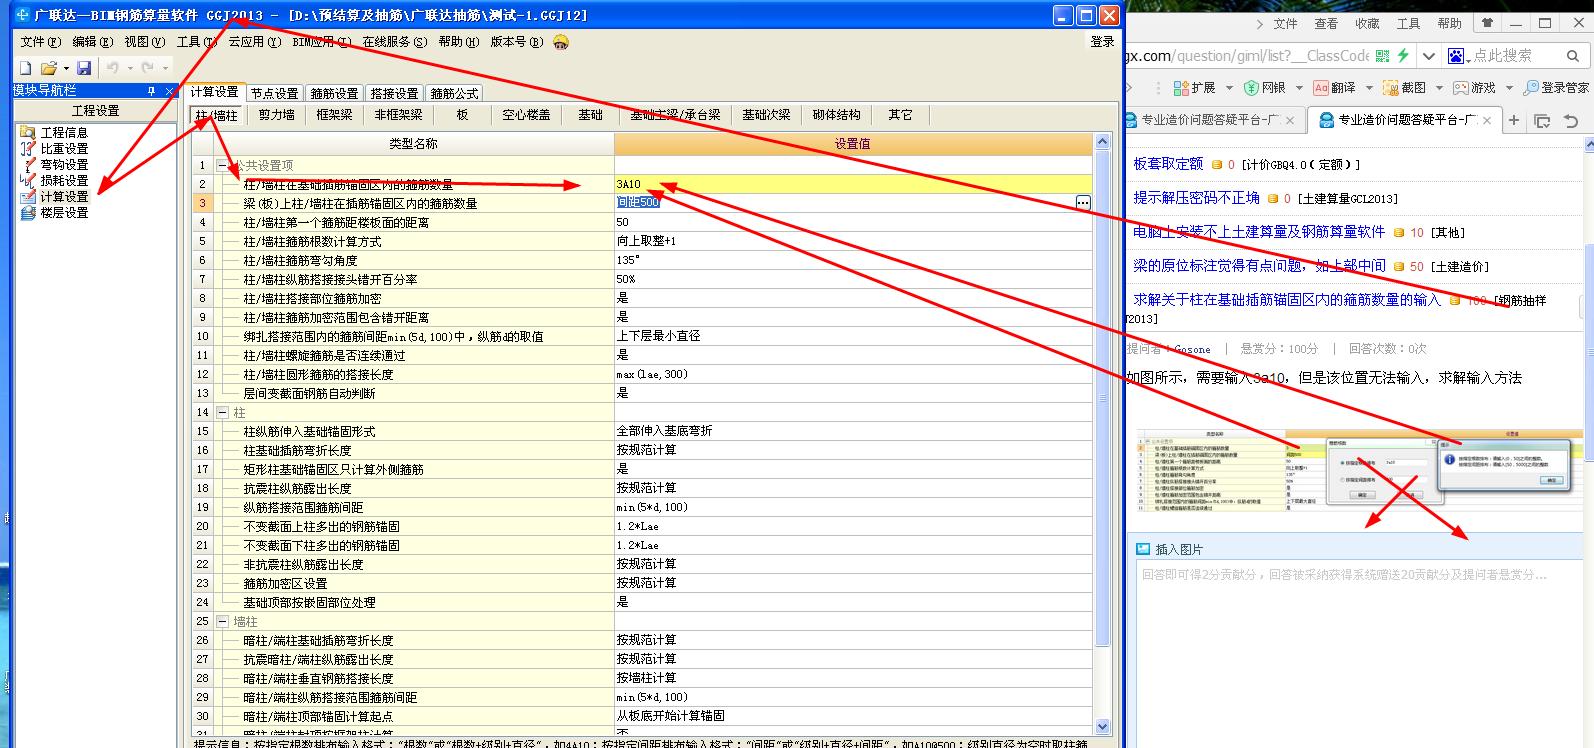Open a new browser tab with plus
The height and width of the screenshot is (748, 1594).
(x=1514, y=120)
